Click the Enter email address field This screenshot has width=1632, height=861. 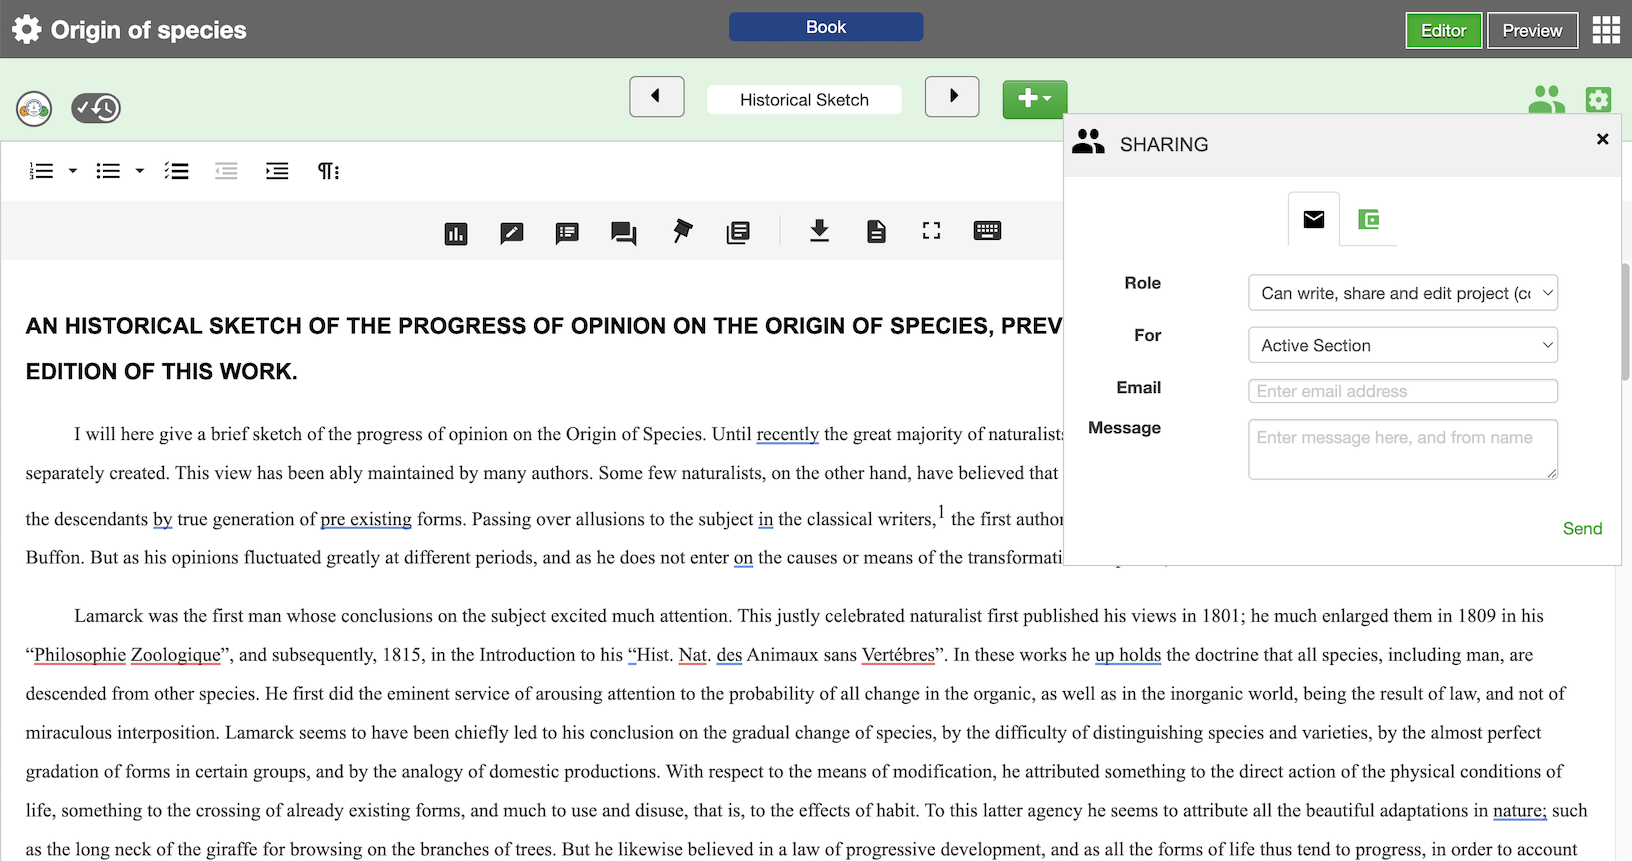1402,391
